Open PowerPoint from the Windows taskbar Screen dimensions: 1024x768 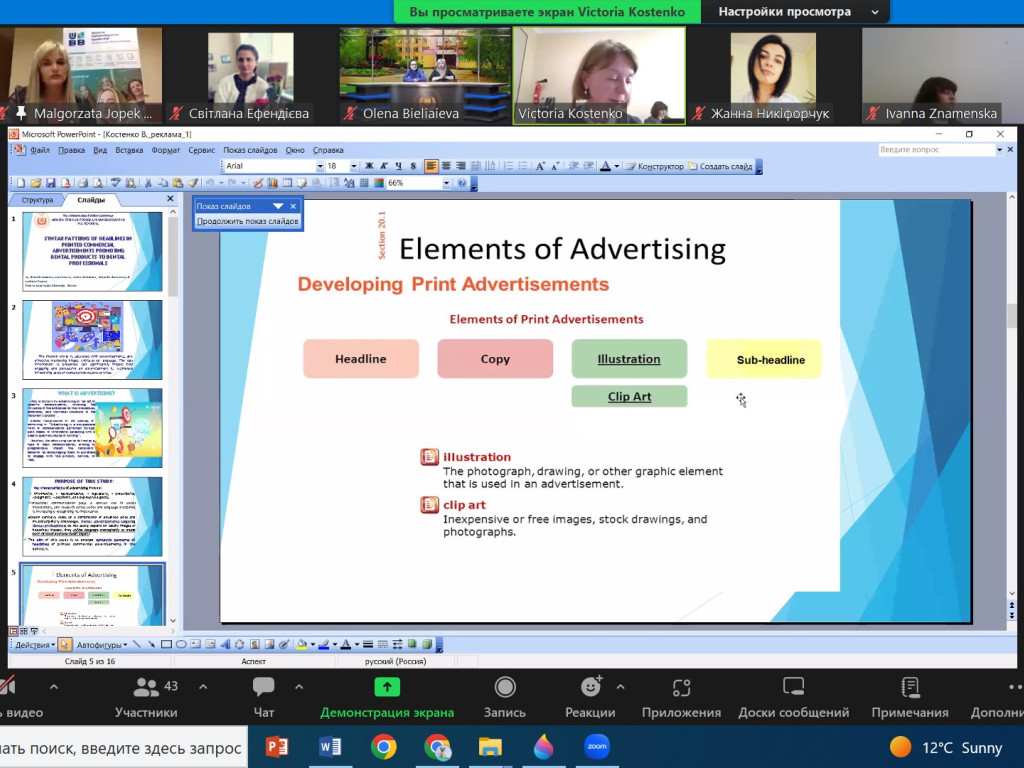pyautogui.click(x=277, y=746)
